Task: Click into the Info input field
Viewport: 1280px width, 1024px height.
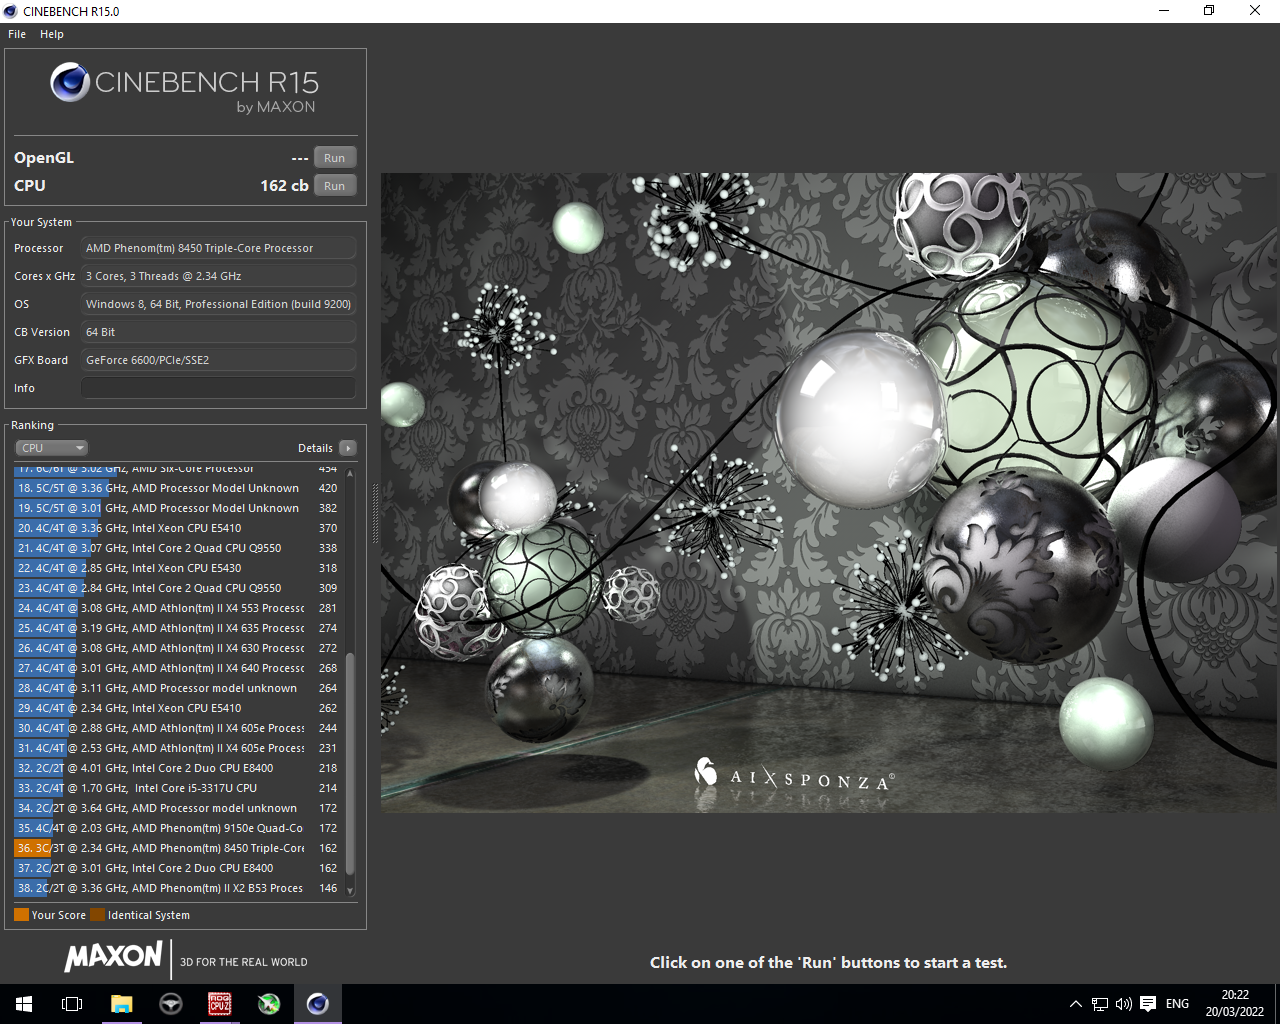Action: [218, 388]
